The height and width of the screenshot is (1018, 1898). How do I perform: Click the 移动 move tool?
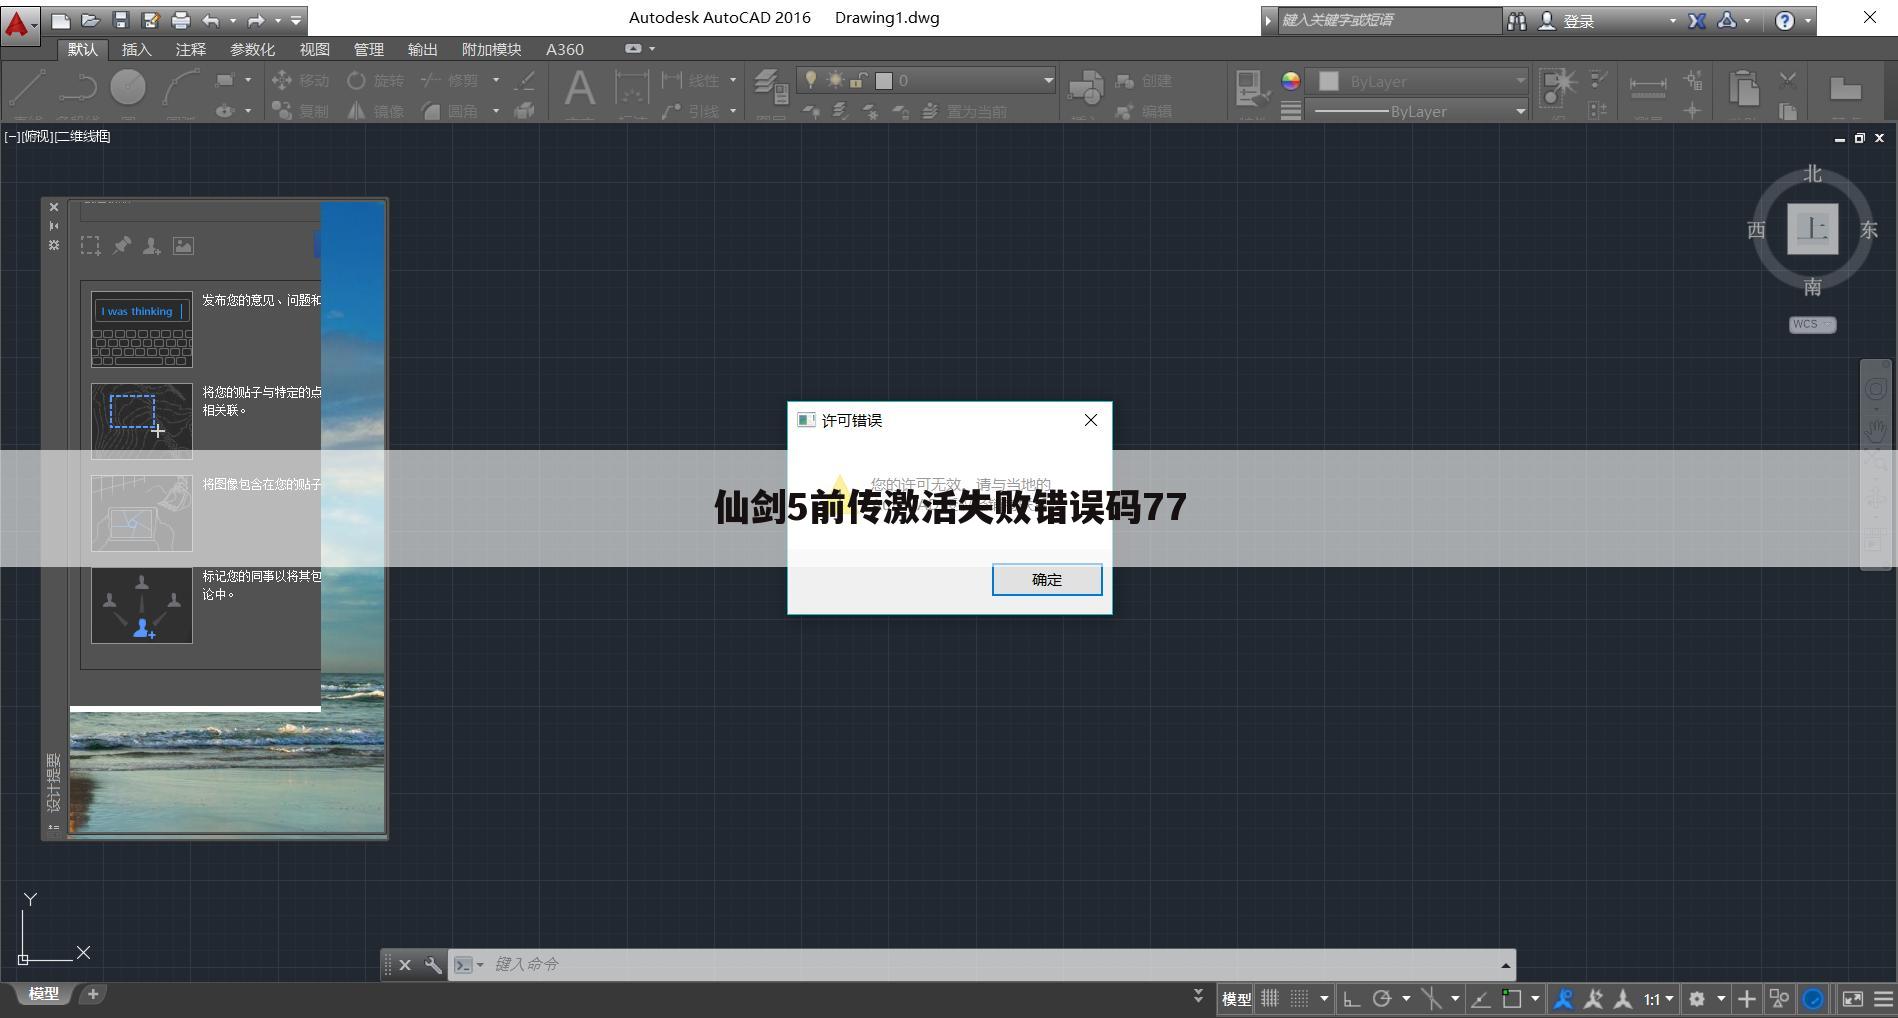coord(300,80)
